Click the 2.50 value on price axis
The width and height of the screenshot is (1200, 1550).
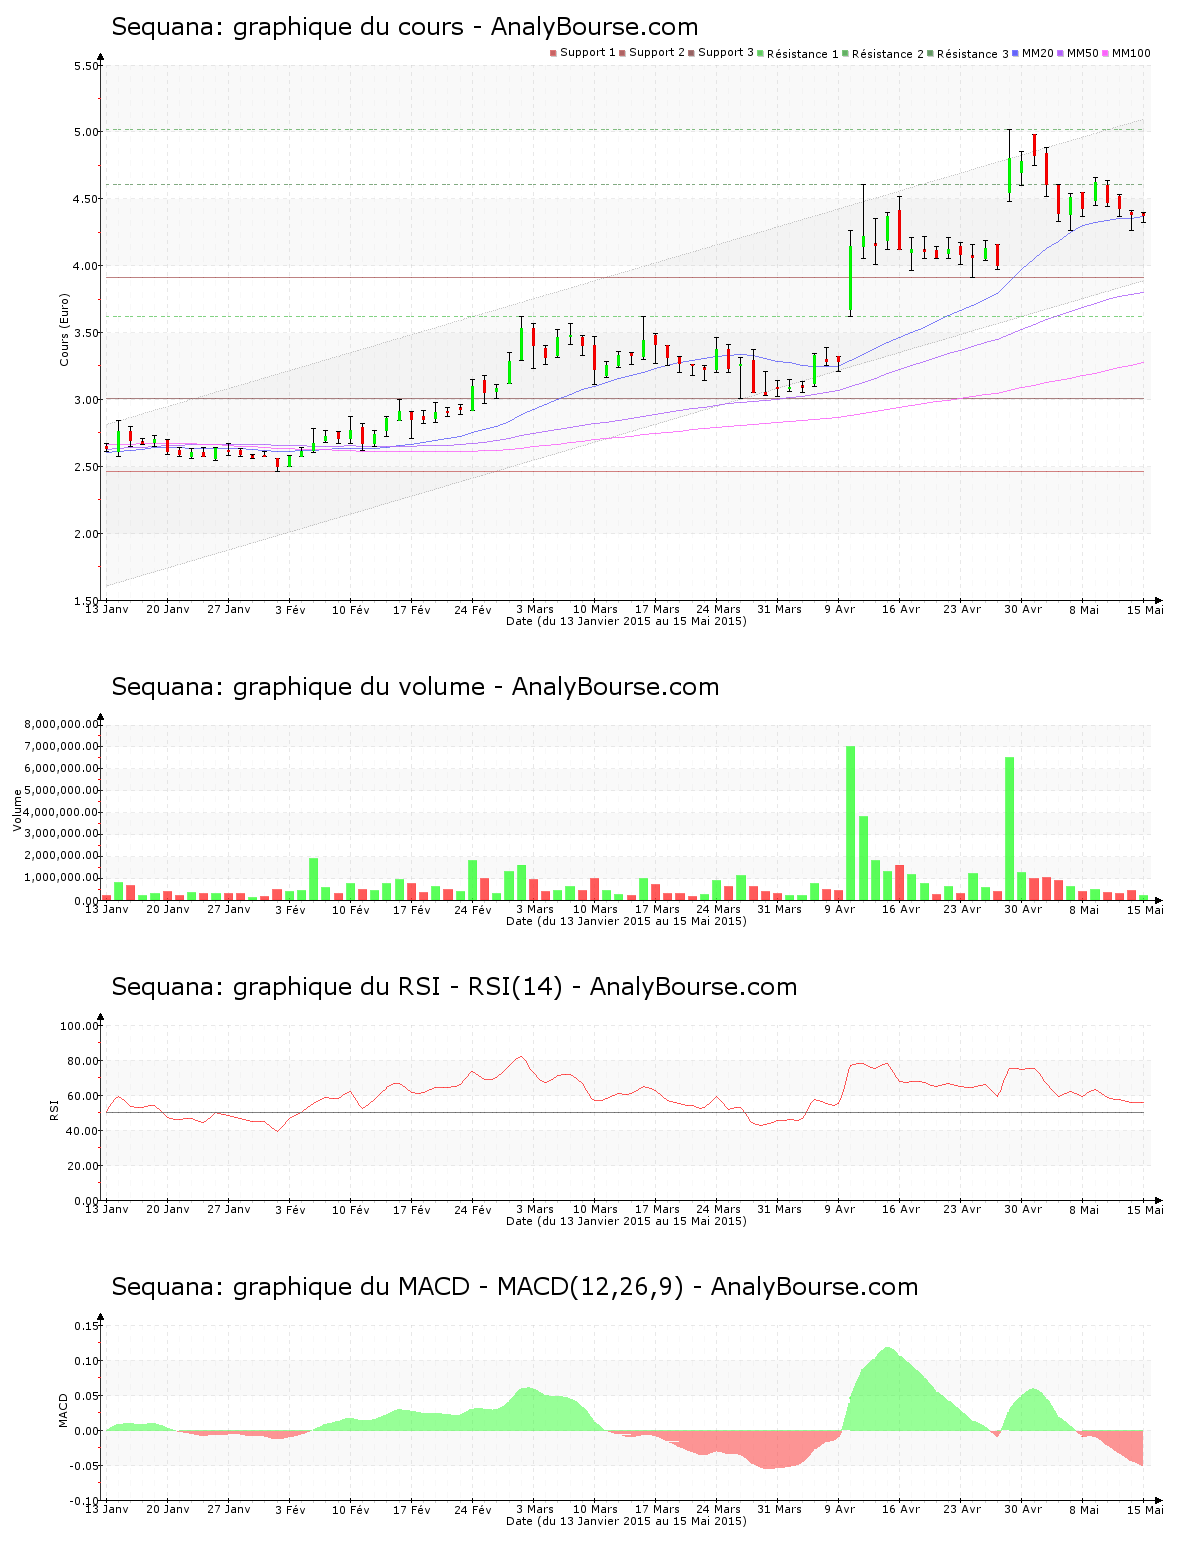click(x=85, y=467)
